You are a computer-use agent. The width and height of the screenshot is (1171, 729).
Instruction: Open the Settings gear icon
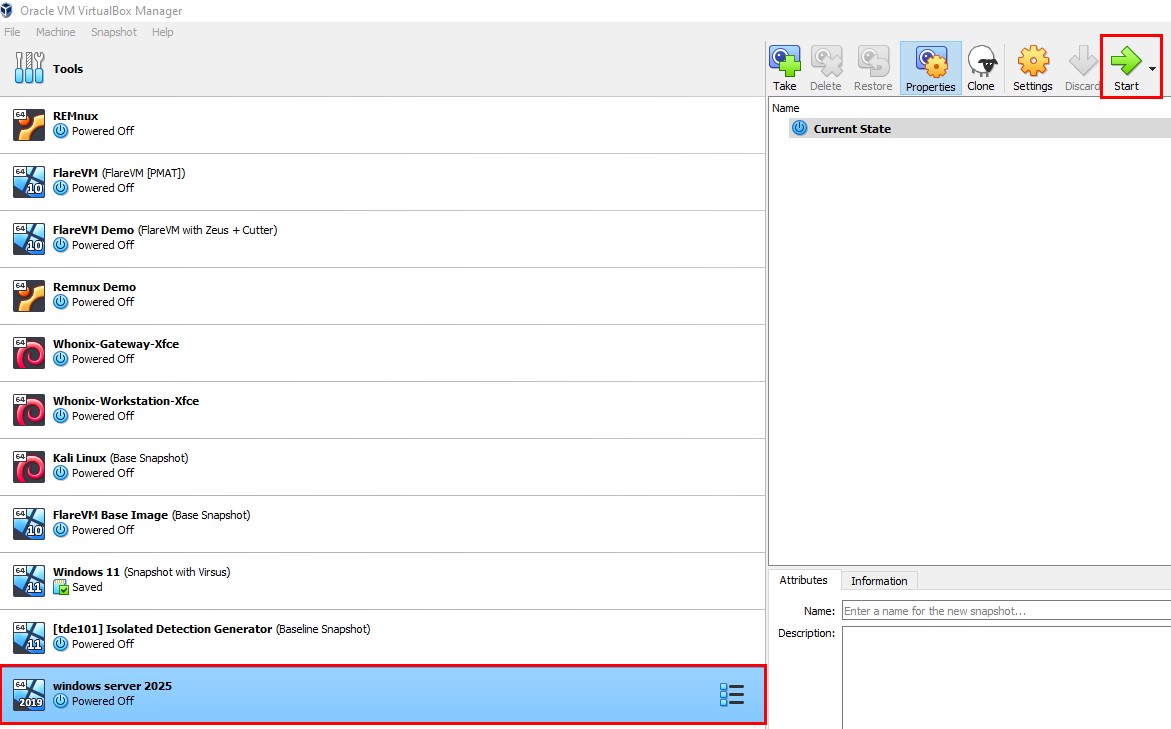[x=1032, y=62]
